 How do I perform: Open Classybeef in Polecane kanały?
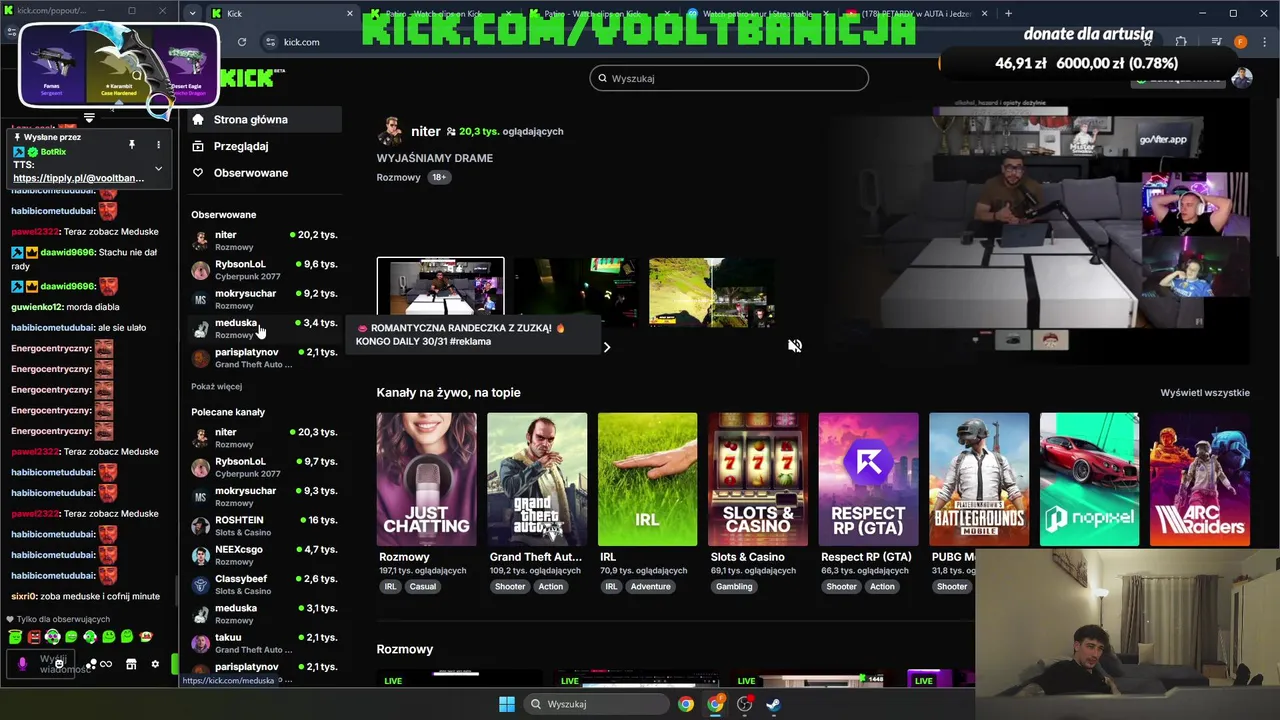tap(264, 584)
